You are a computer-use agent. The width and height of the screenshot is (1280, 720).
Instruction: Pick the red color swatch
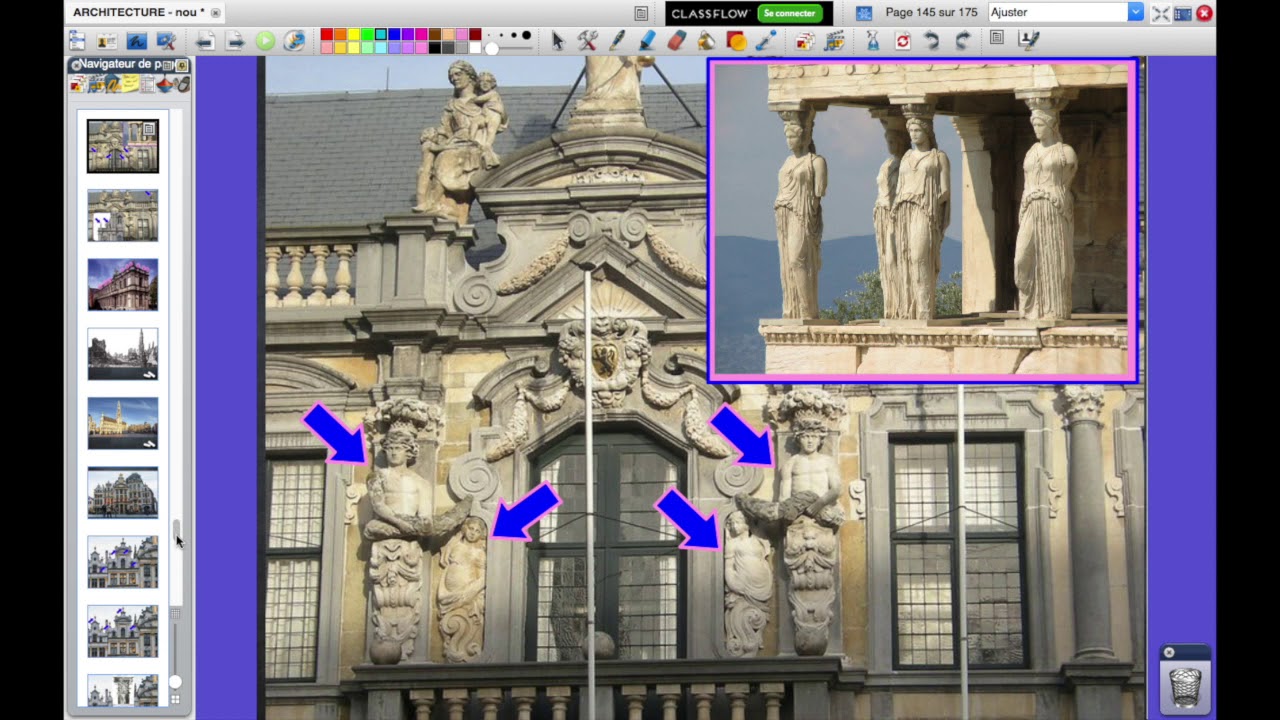326,35
